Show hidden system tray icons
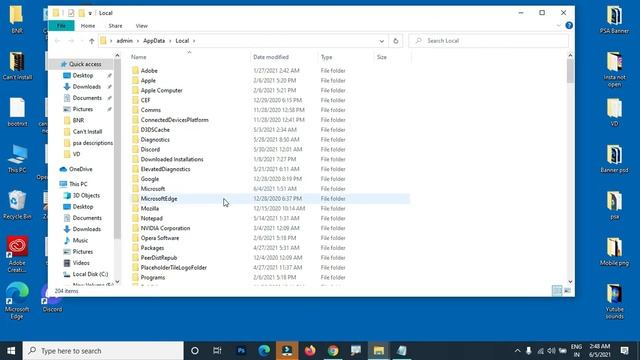 tap(517, 351)
